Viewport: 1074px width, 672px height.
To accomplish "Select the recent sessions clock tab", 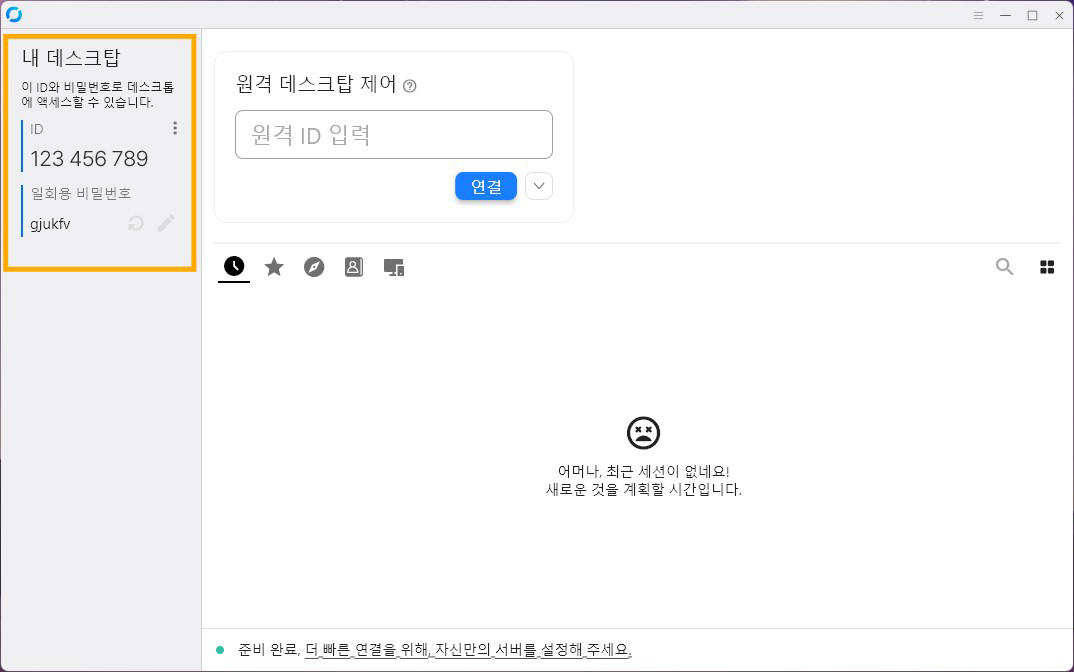I will 234,267.
